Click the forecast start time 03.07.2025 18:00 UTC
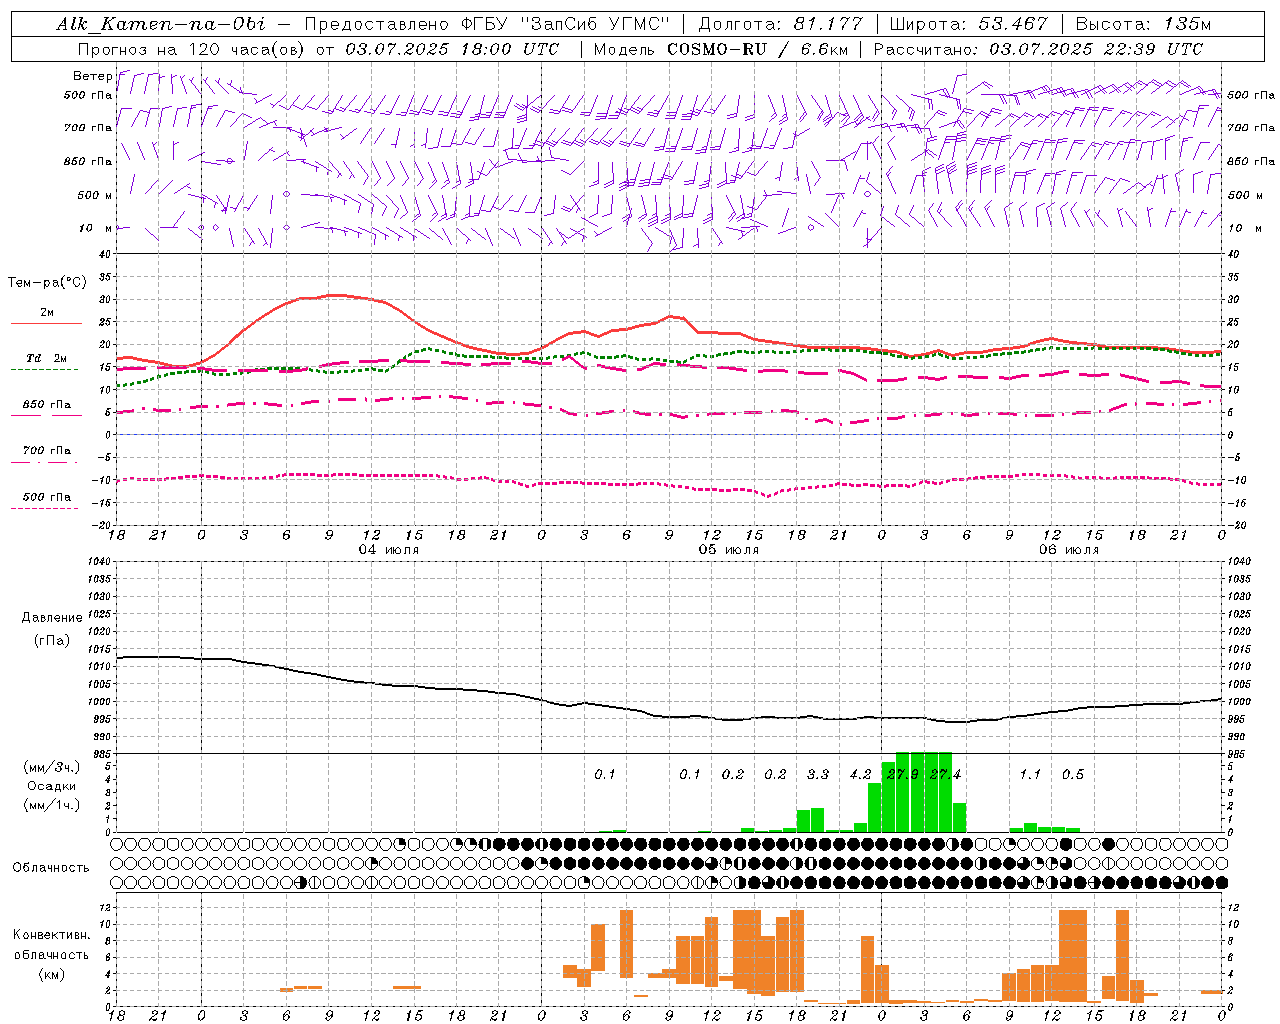 [452, 49]
